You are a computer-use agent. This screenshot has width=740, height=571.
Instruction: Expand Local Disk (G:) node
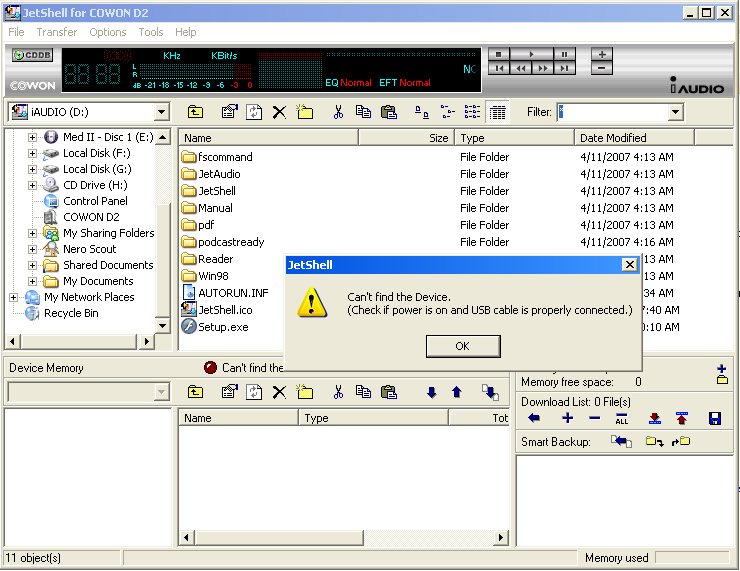point(32,169)
